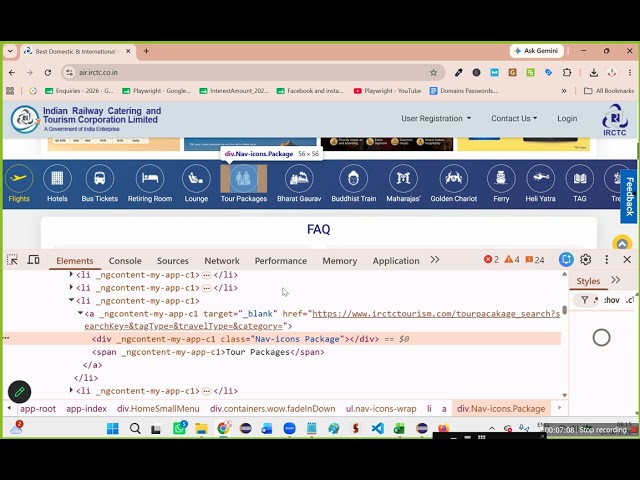Image resolution: width=640 pixels, height=480 pixels.
Task: Open the Styles tab in the sidebar
Action: (x=588, y=281)
